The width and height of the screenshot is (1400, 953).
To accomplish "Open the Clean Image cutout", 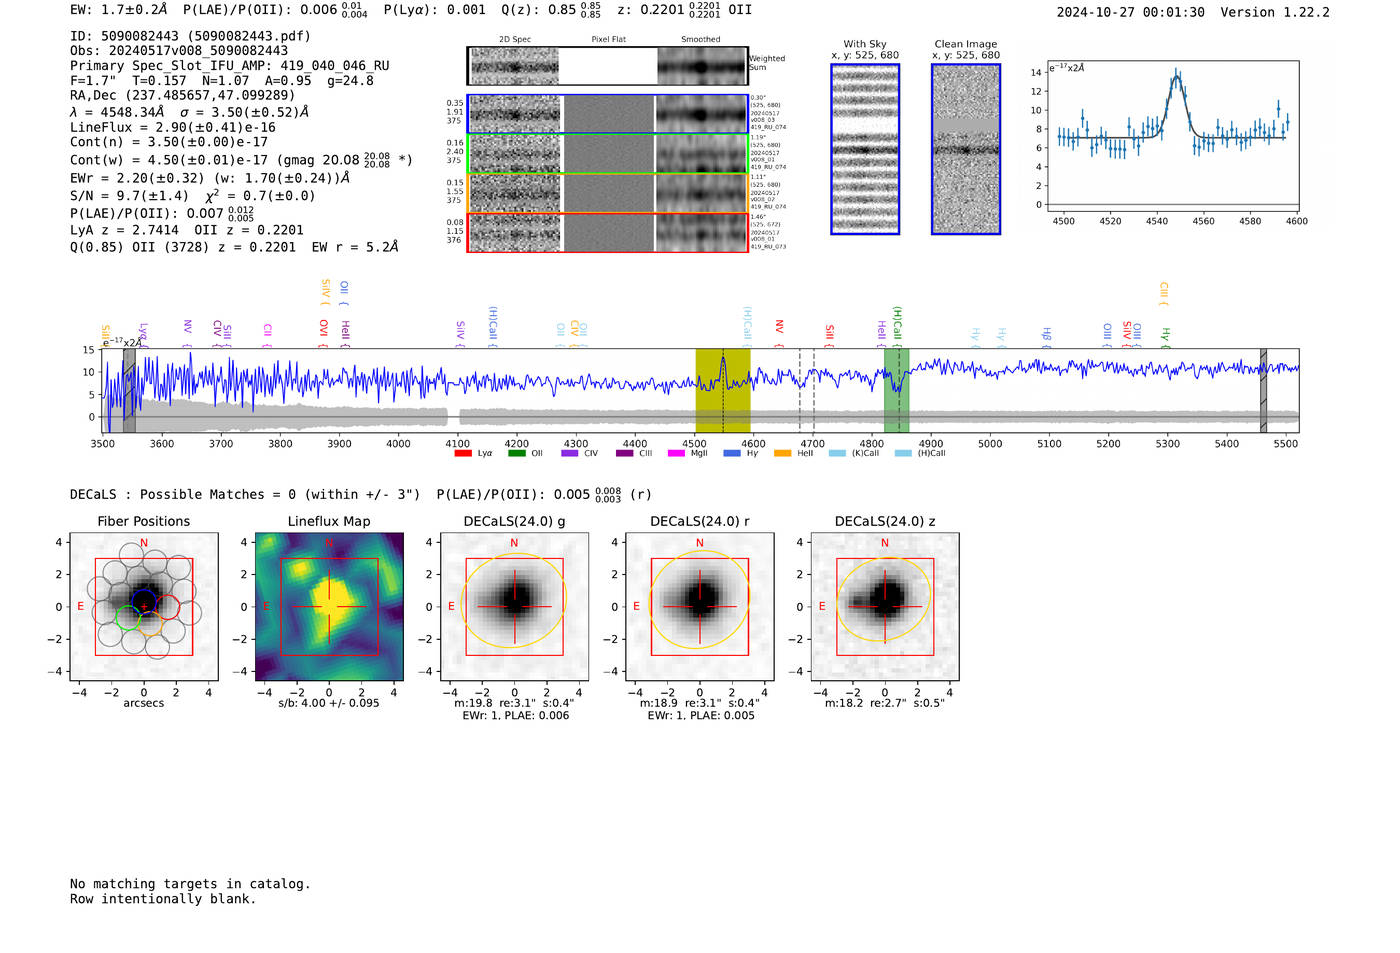I will pyautogui.click(x=966, y=149).
